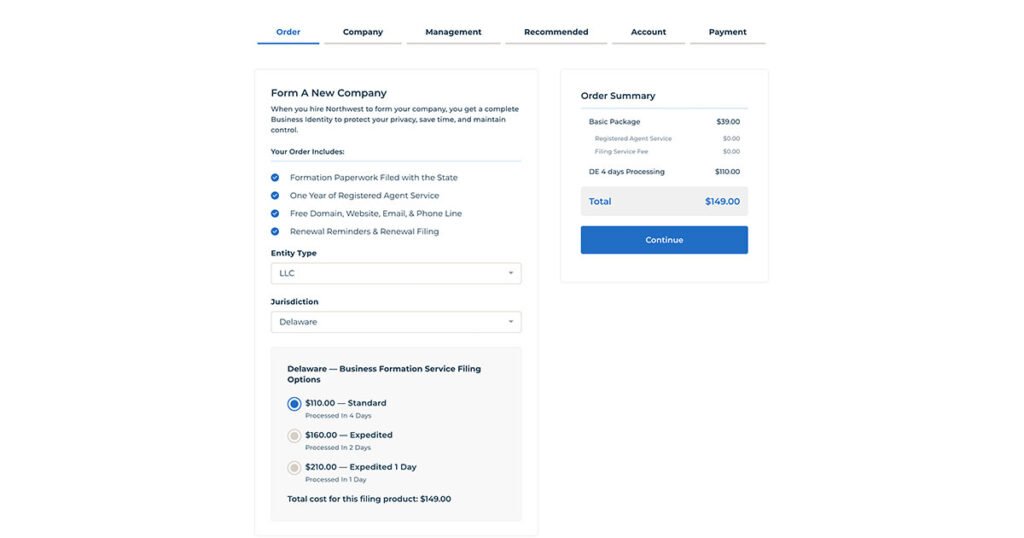Screen dimensions: 1024x538
Task: Switch to the Company tab
Action: pyautogui.click(x=363, y=32)
